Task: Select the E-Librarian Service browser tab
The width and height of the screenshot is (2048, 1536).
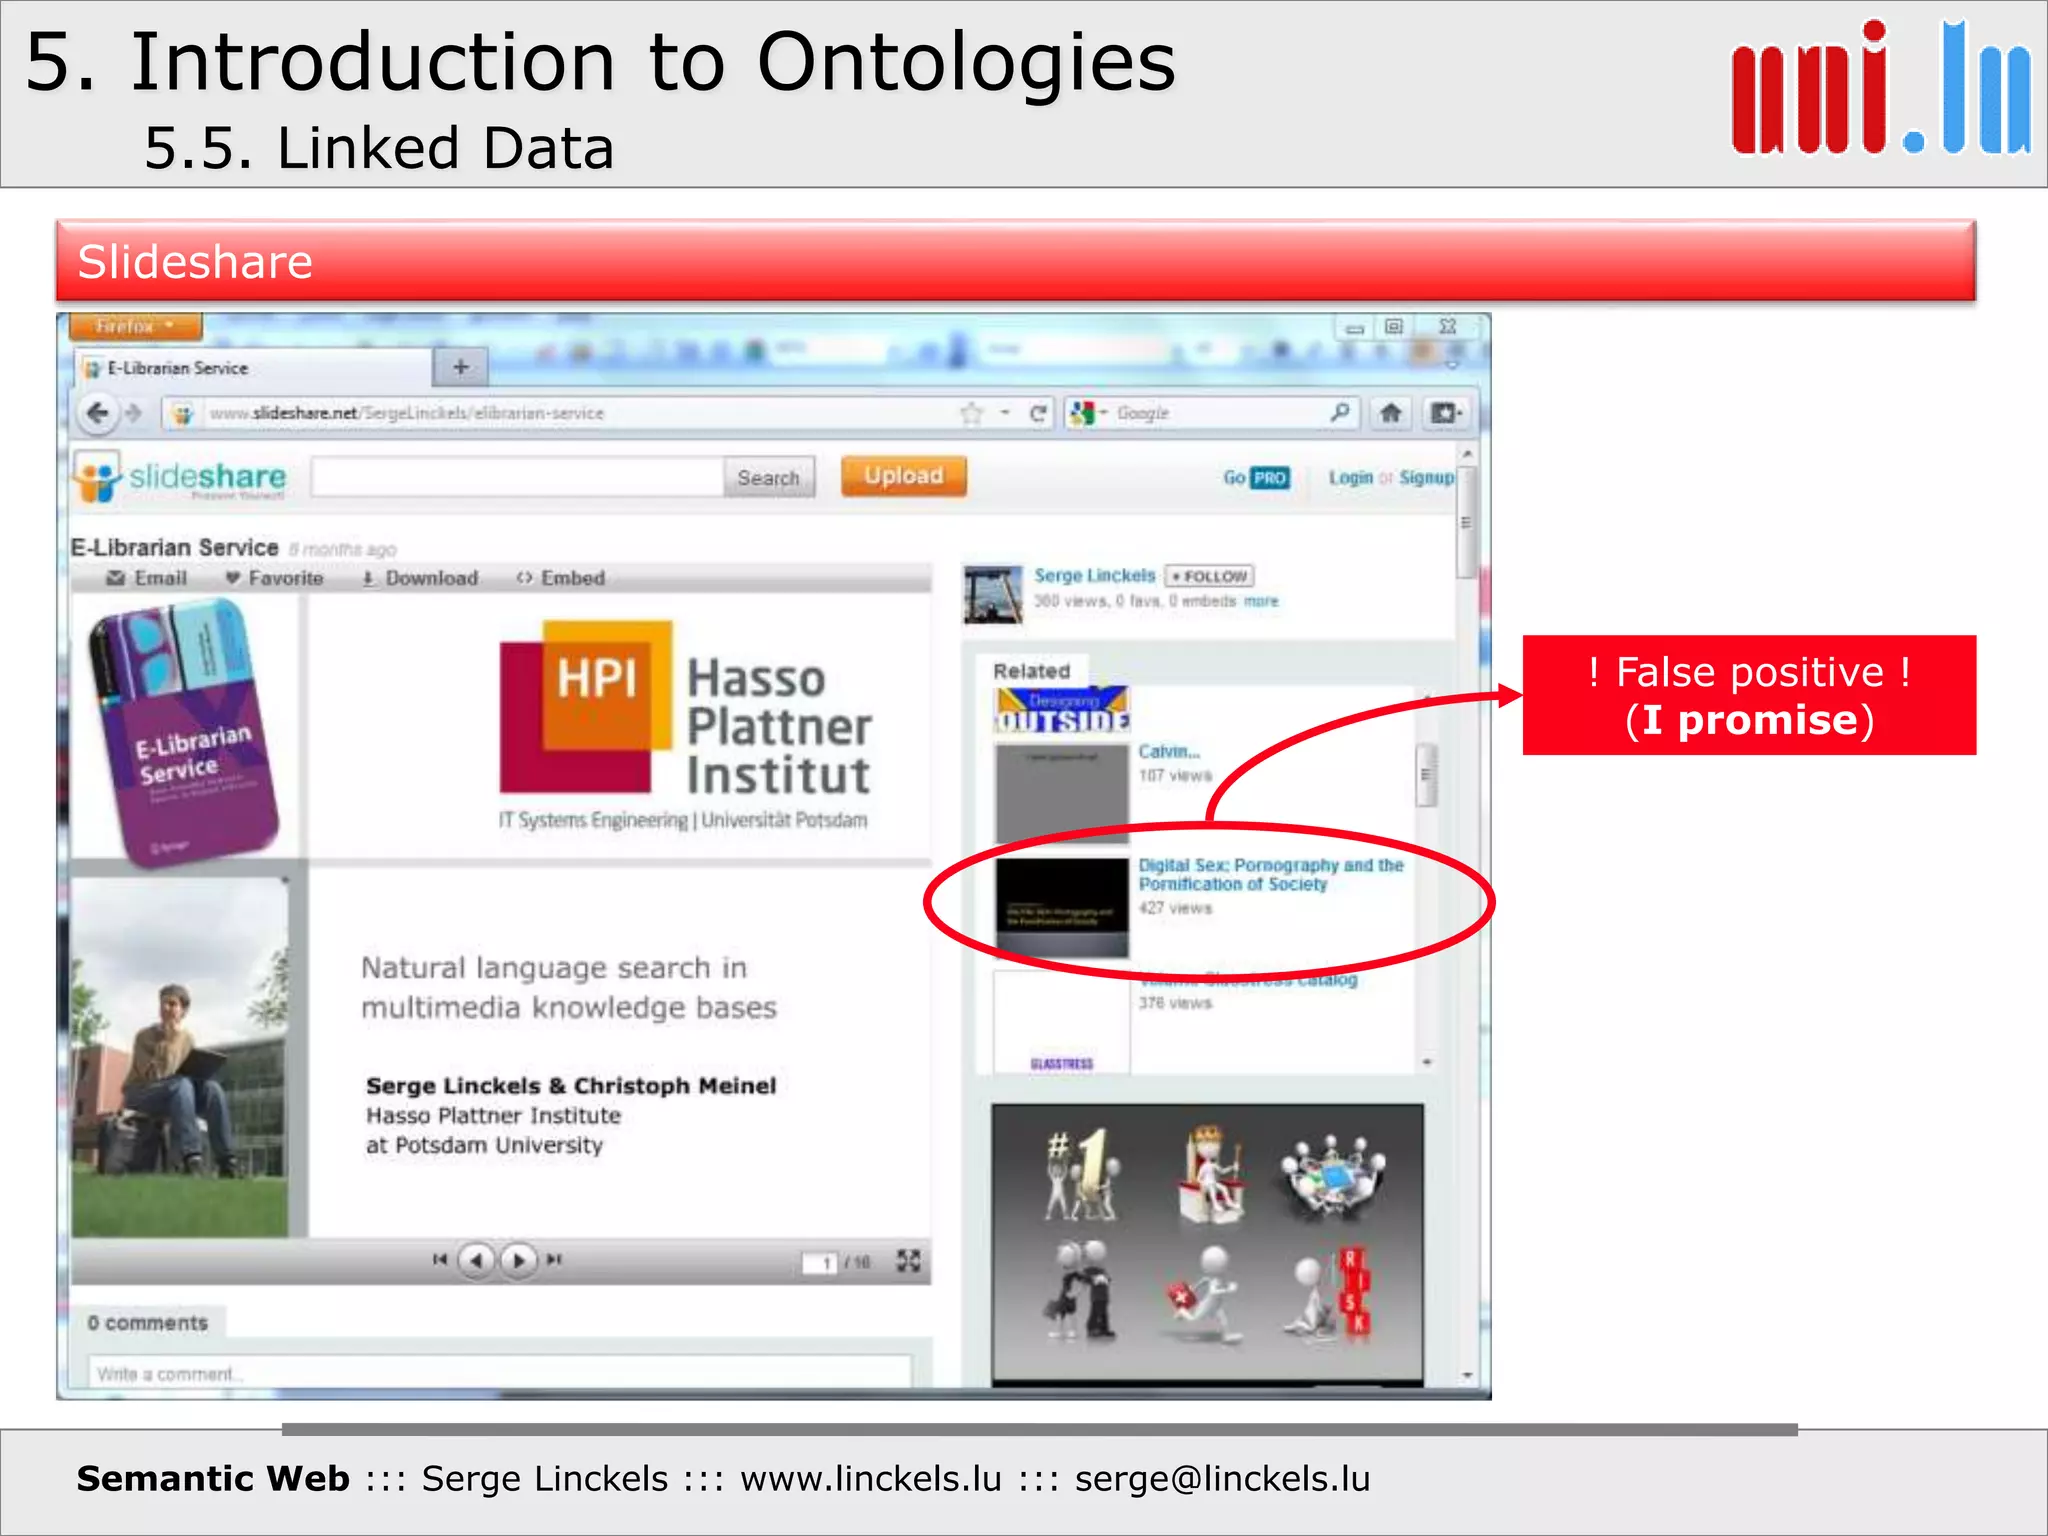Action: click(254, 368)
